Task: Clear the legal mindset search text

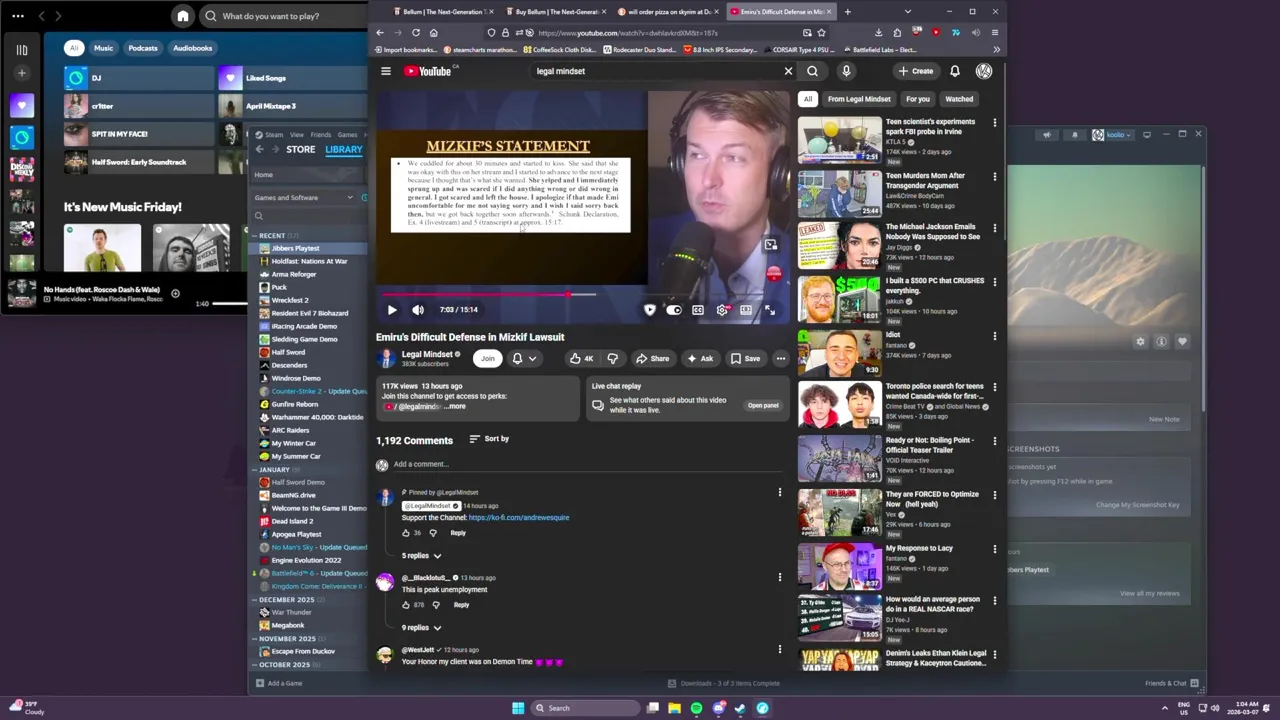Action: pos(788,71)
